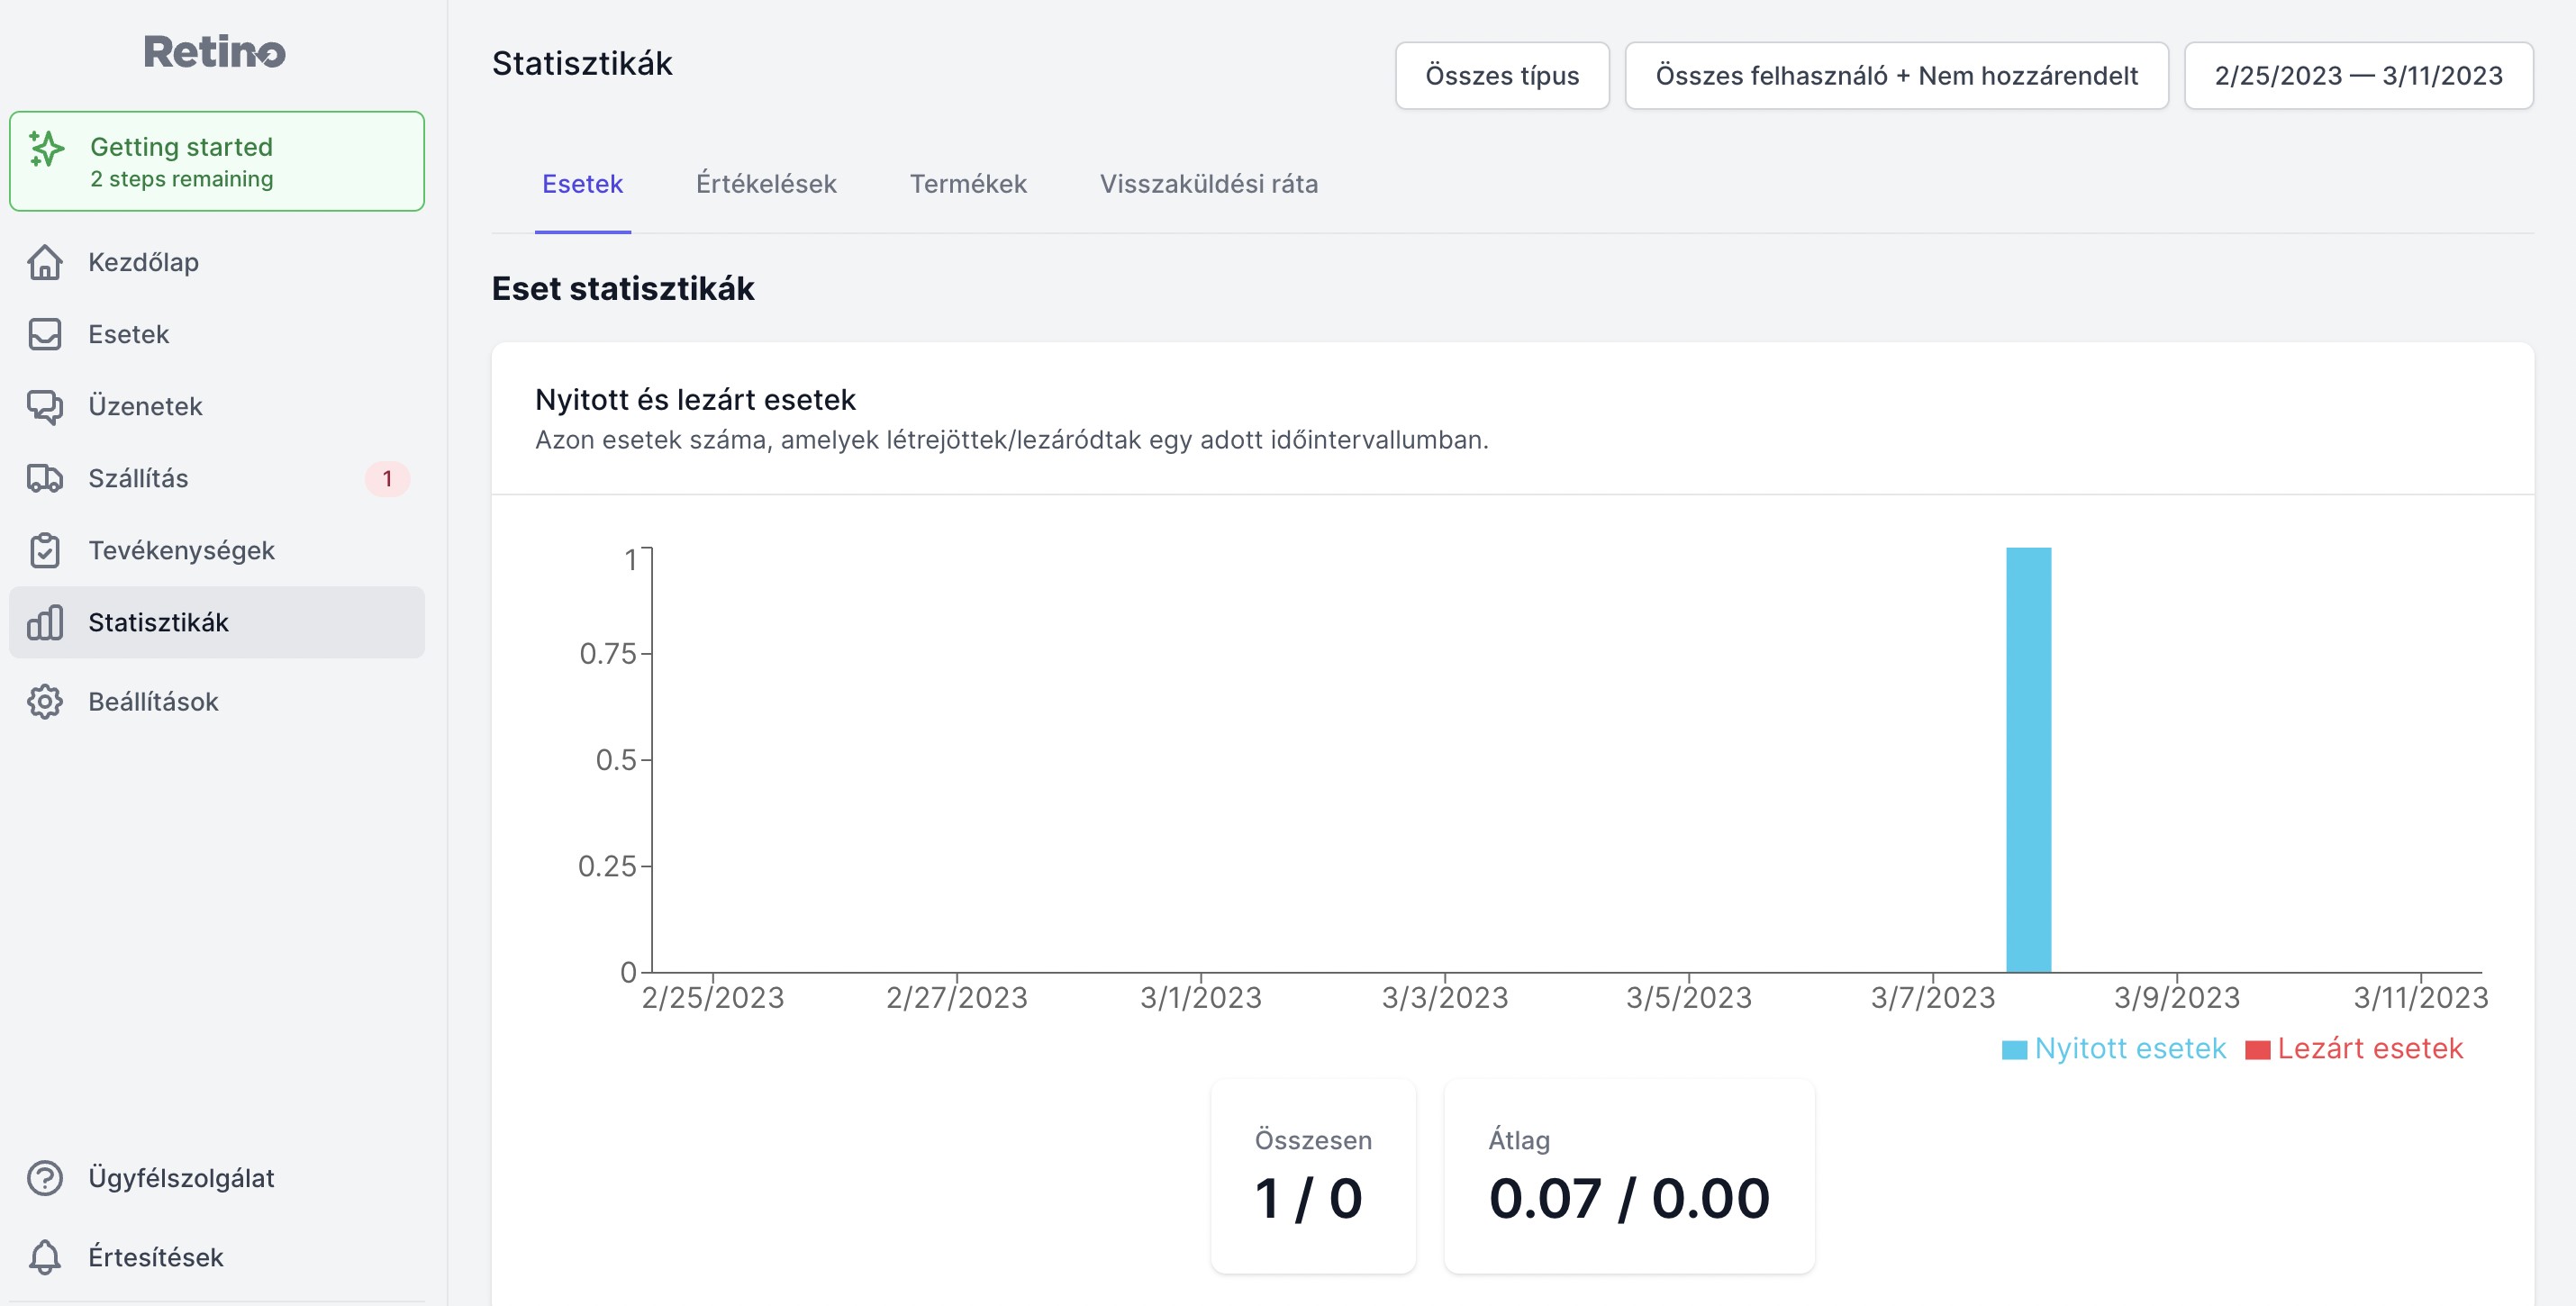The image size is (2576, 1306).
Task: Open Értesítések notifications
Action: pos(217,1257)
